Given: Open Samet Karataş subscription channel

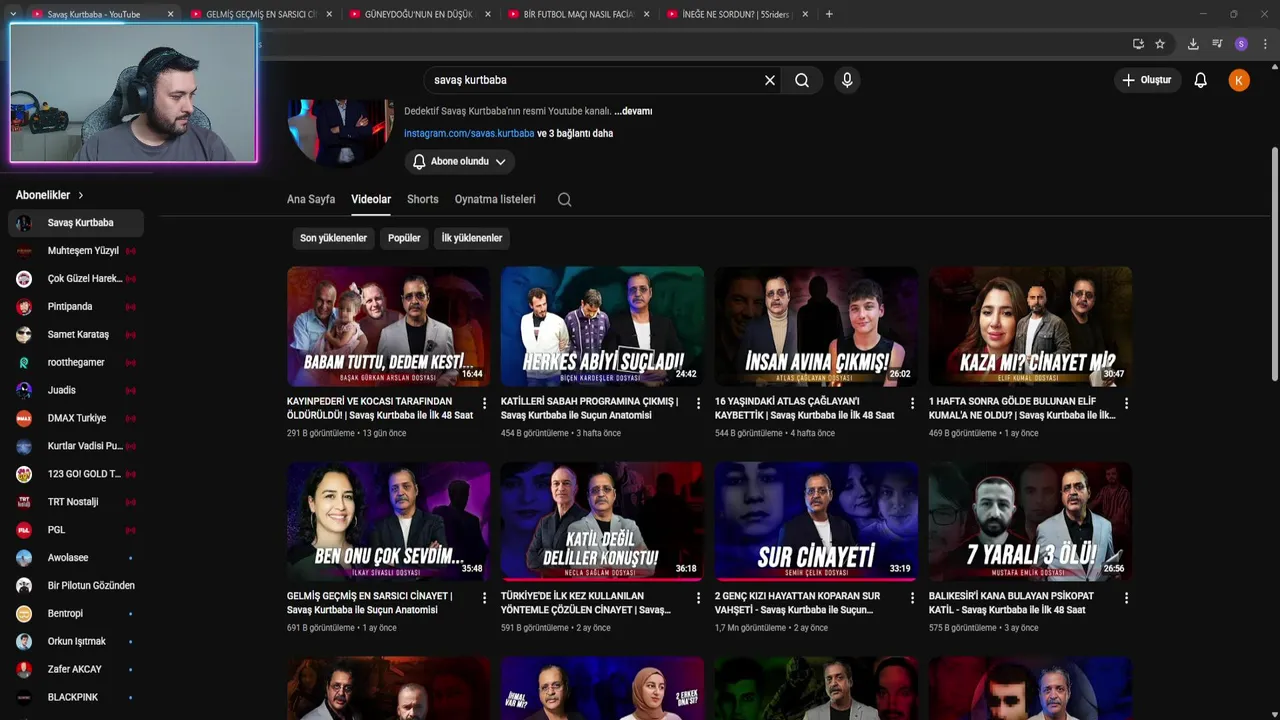Looking at the screenshot, I should point(76,335).
